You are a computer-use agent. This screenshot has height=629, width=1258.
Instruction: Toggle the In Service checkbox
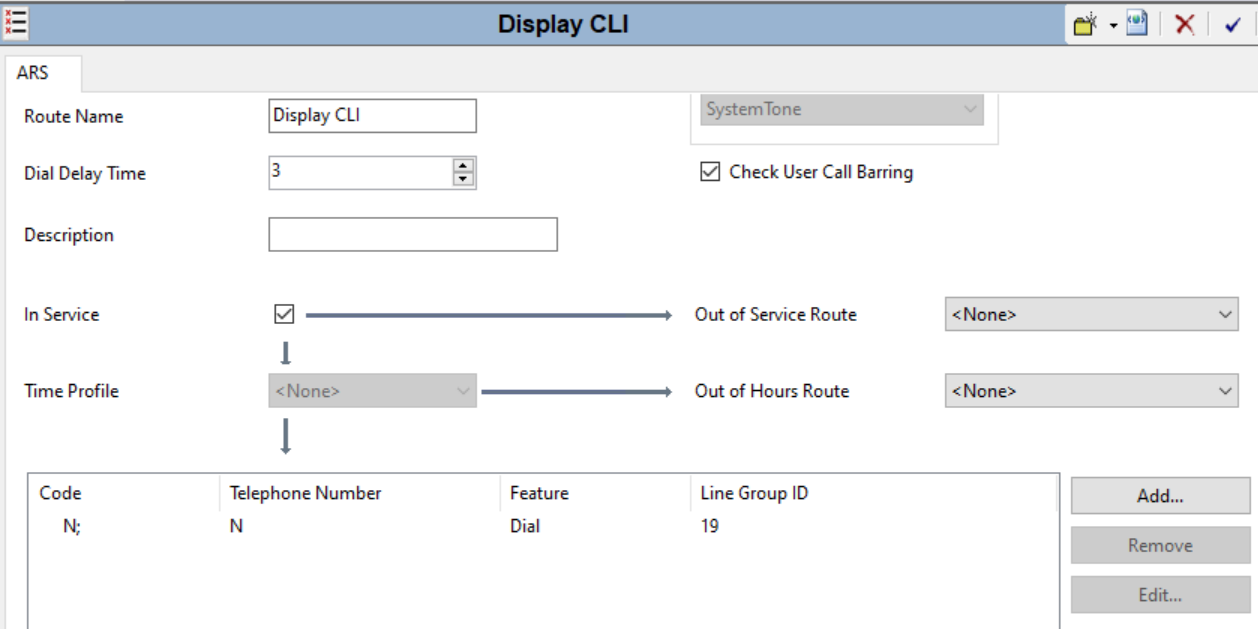(284, 314)
